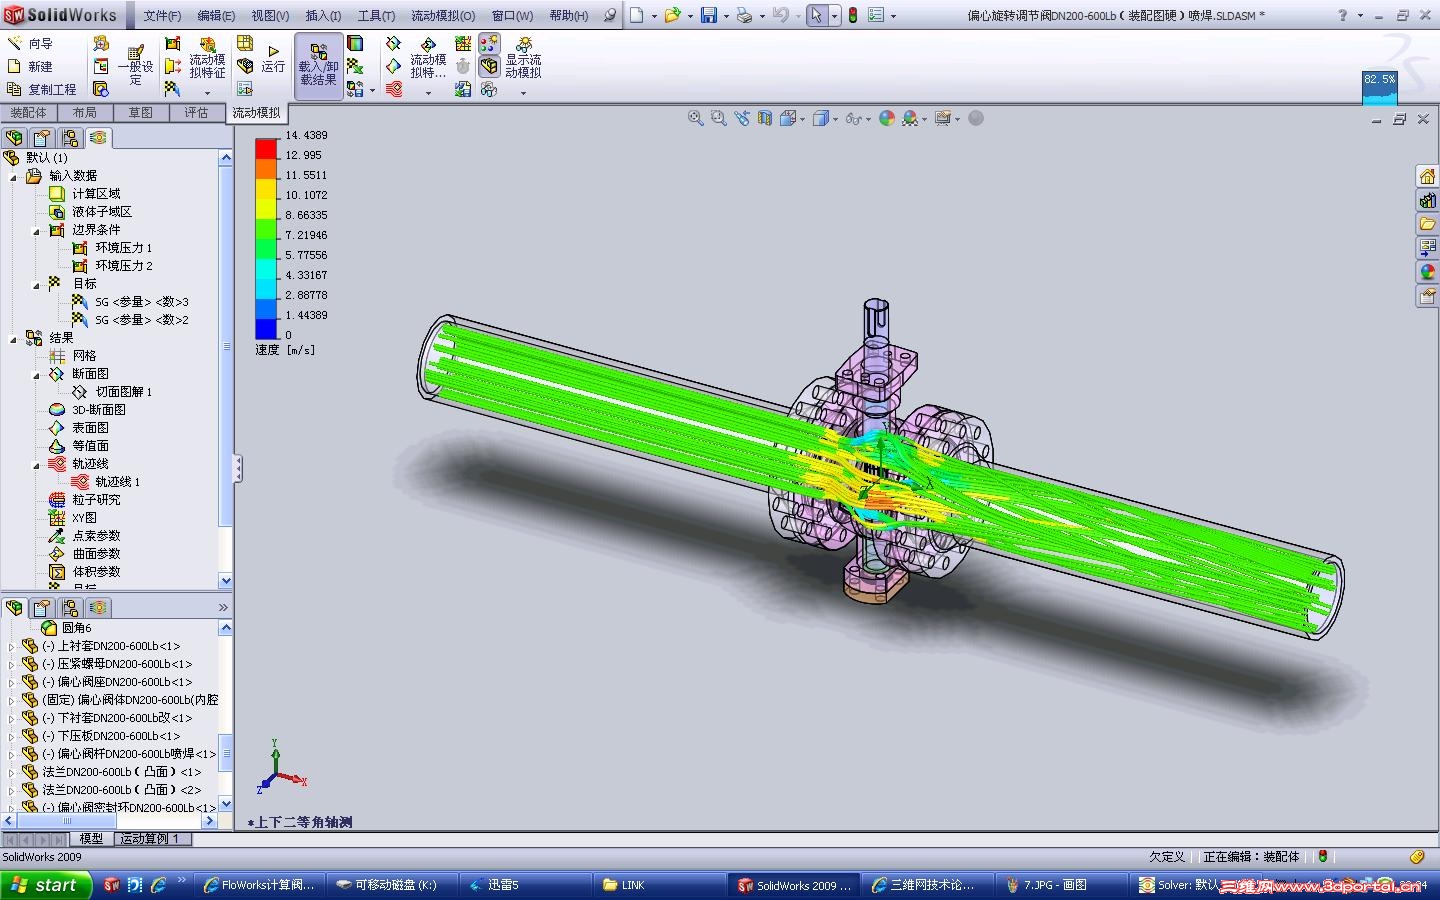Open Flow Simulation analysis tab icon, upper panel
The width and height of the screenshot is (1440, 900).
(x=98, y=138)
